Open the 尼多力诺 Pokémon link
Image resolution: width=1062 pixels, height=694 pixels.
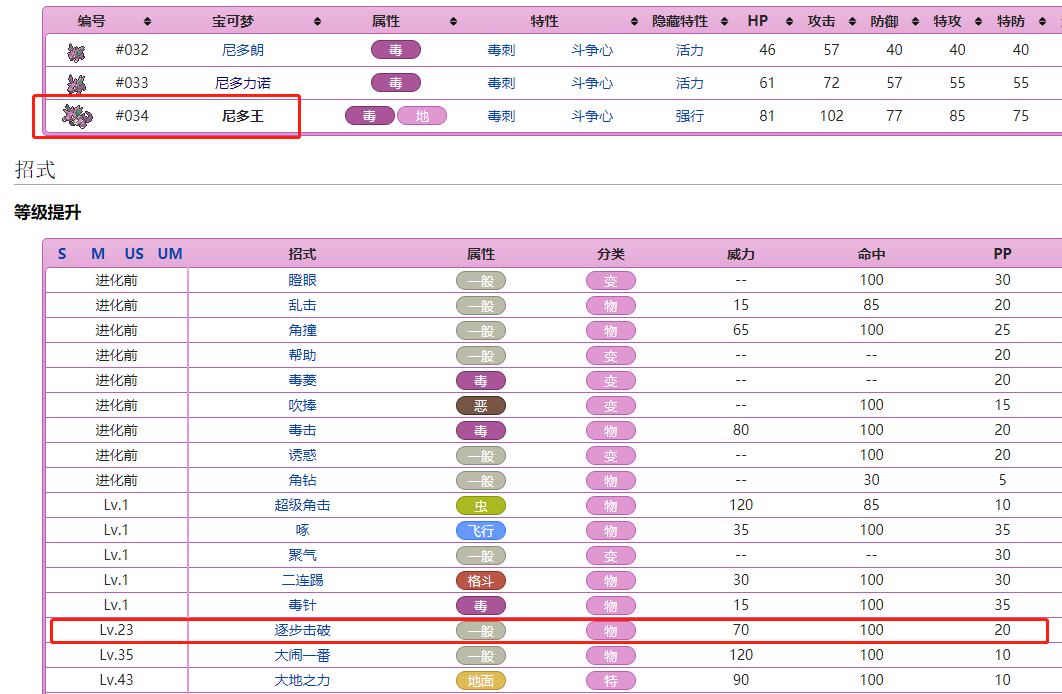point(242,83)
